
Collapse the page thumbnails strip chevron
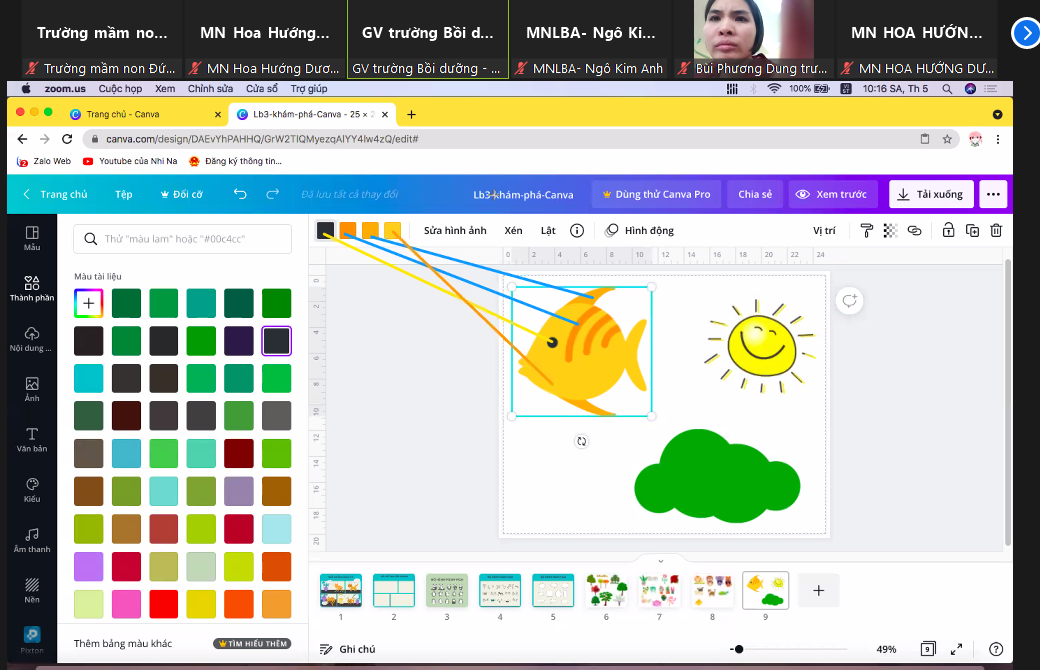(x=660, y=561)
